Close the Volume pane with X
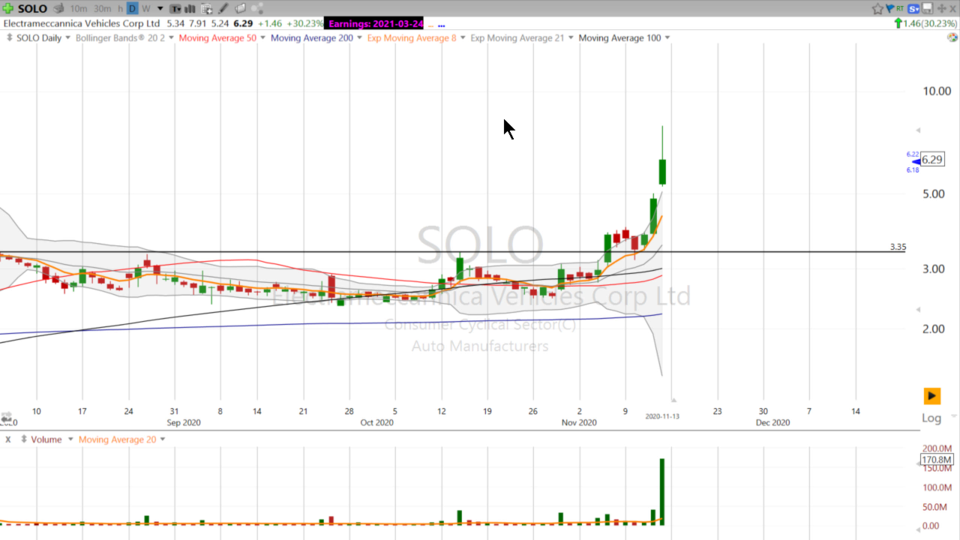Screen dimensions: 960x540 8,440
